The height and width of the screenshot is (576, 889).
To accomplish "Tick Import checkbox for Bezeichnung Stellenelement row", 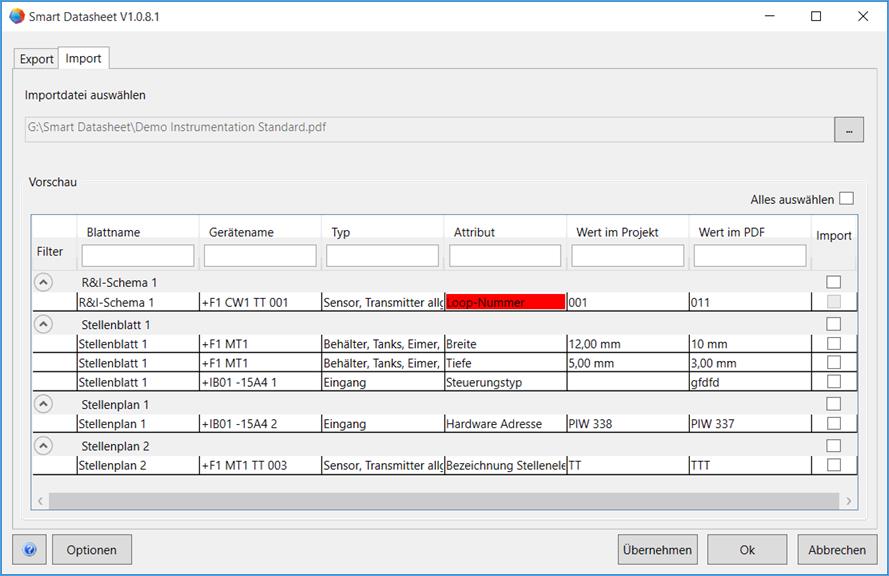I will pos(833,465).
